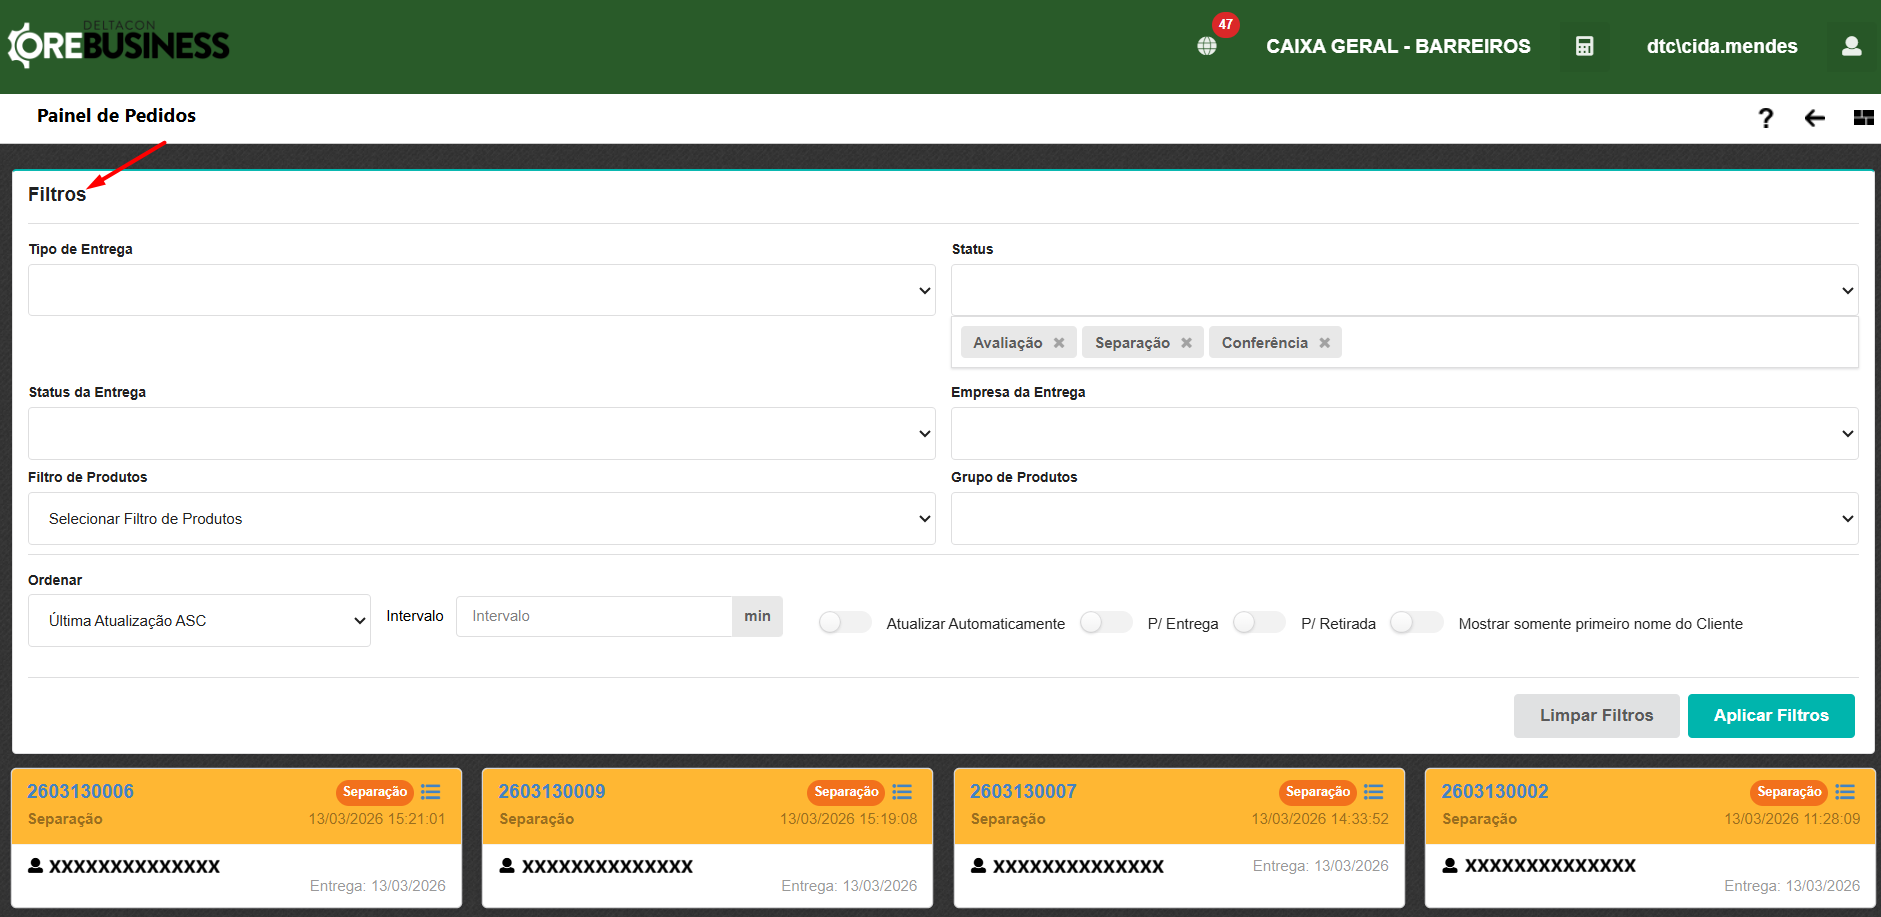Click the globe notifications icon

pos(1207,46)
